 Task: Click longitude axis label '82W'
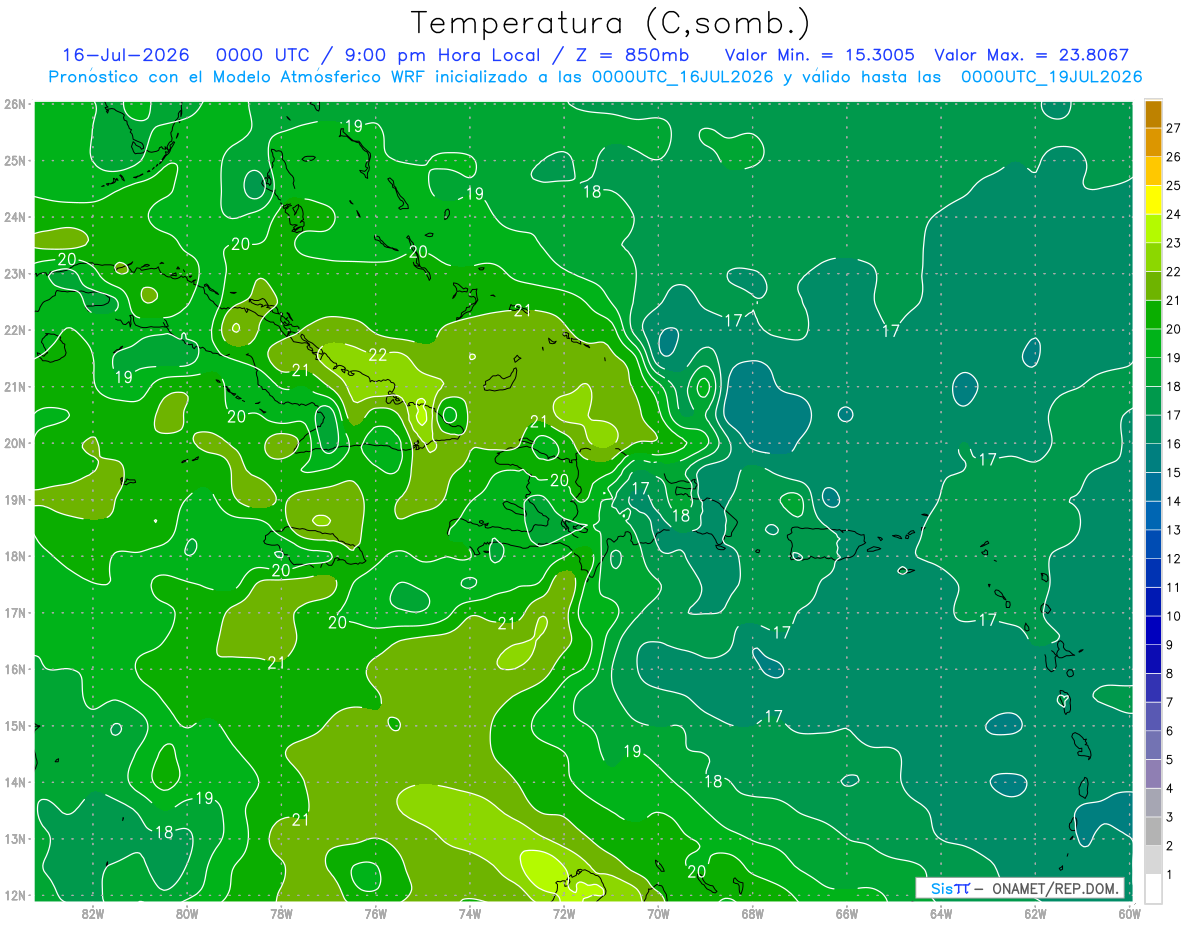pos(93,913)
